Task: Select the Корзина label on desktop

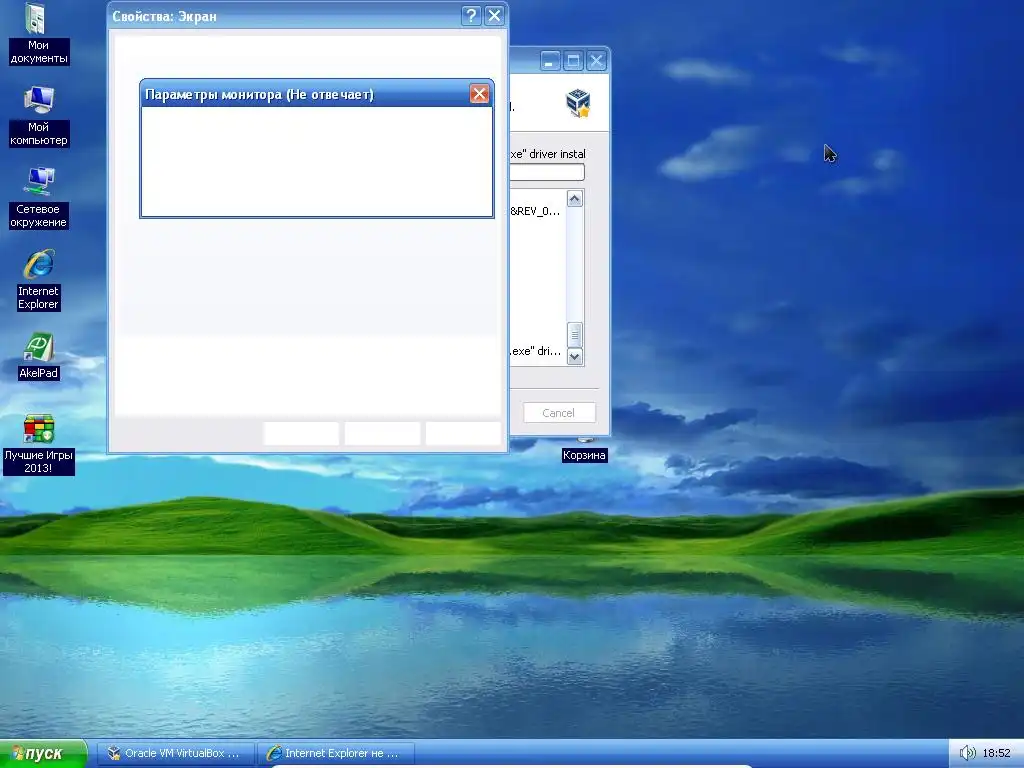Action: pyautogui.click(x=584, y=455)
